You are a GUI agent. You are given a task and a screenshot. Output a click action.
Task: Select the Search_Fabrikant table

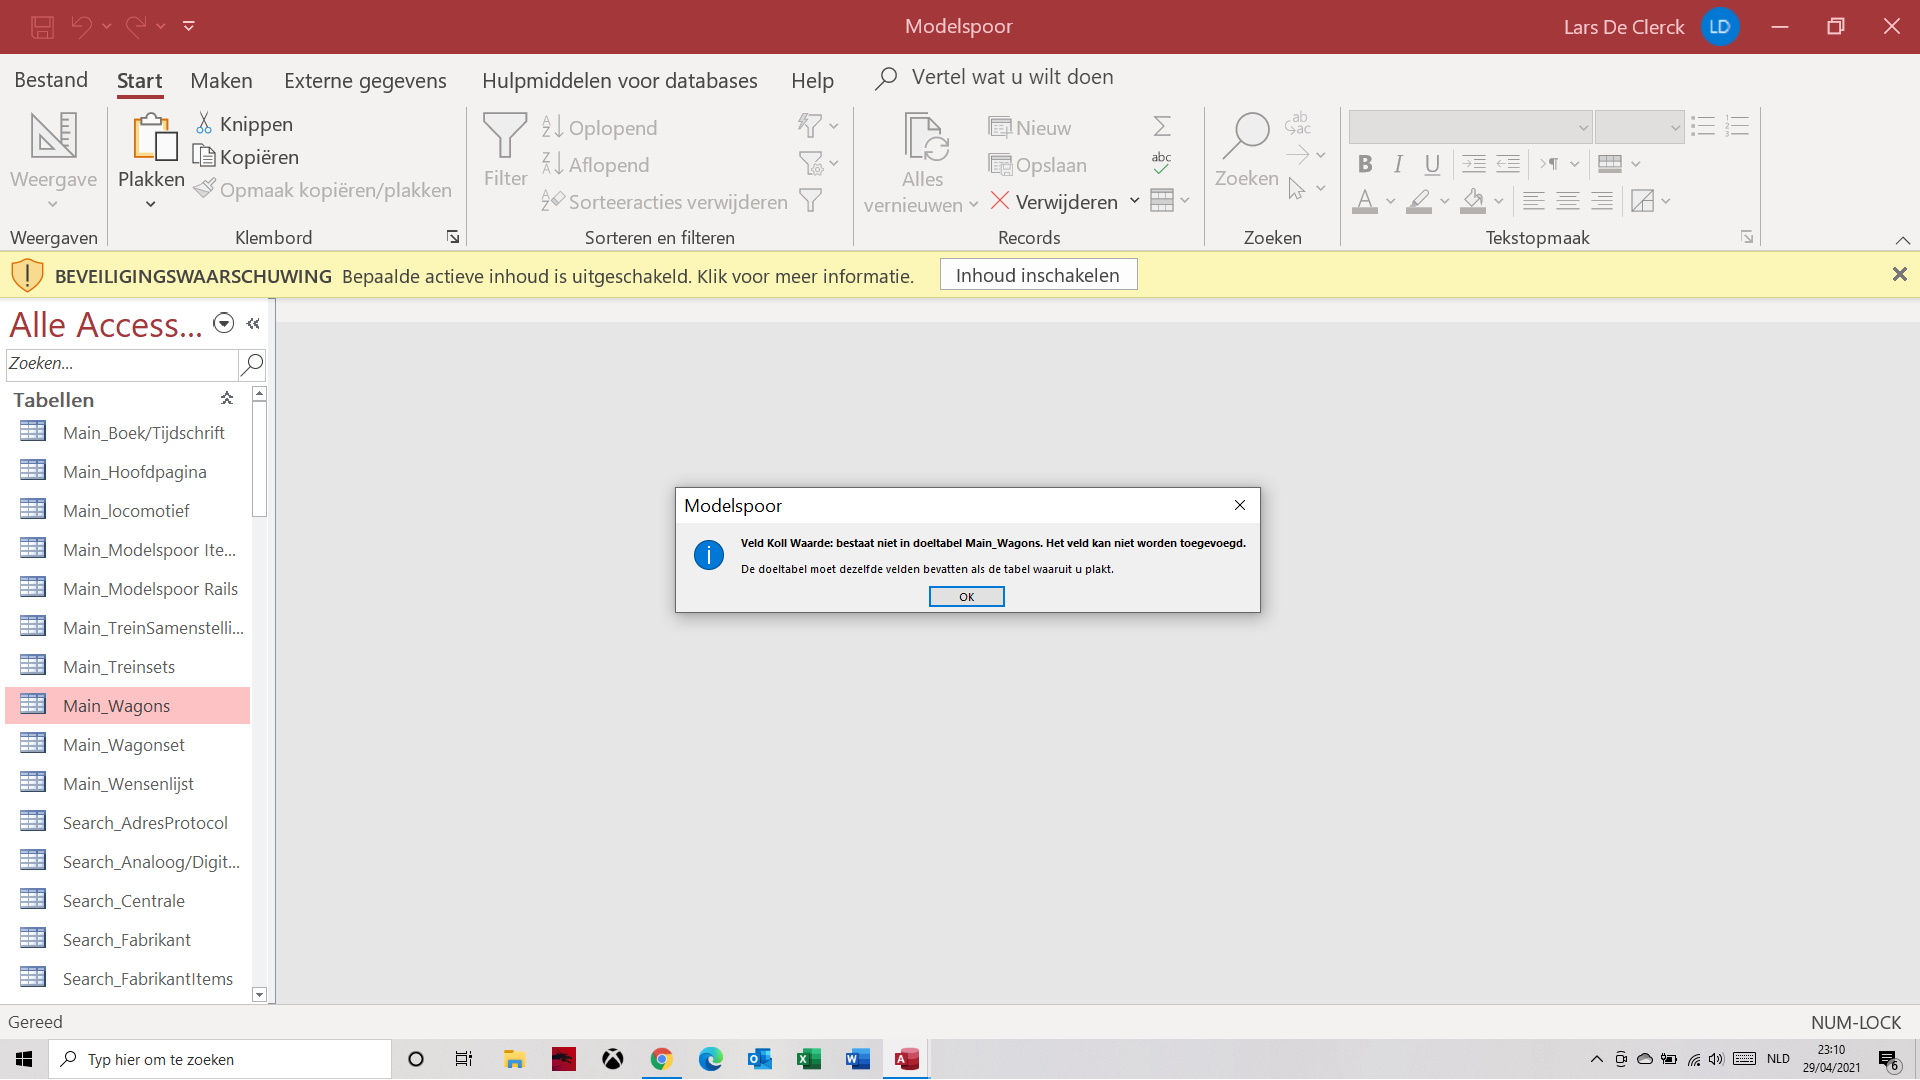[x=127, y=939]
